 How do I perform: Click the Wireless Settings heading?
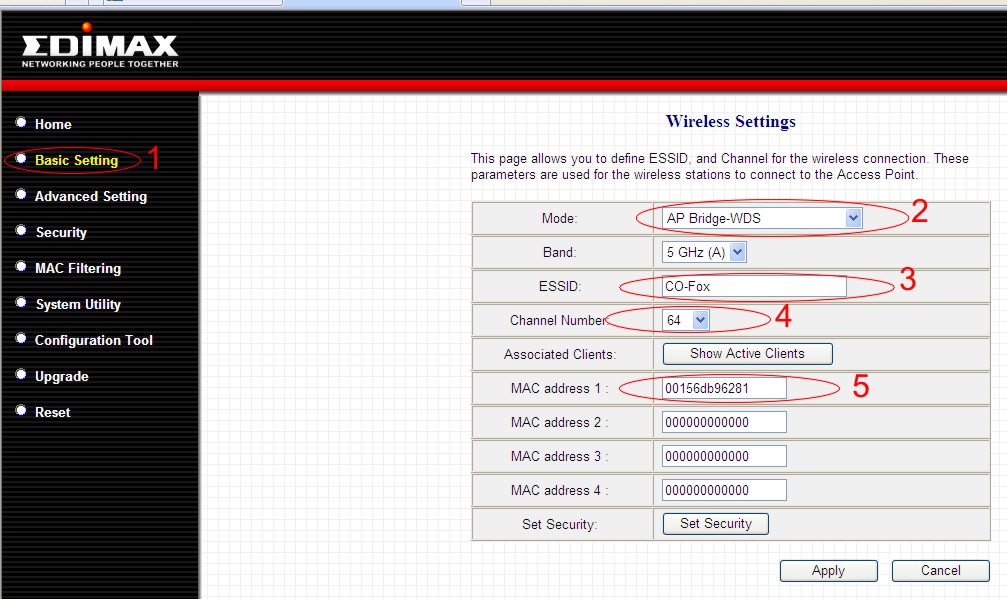point(731,121)
